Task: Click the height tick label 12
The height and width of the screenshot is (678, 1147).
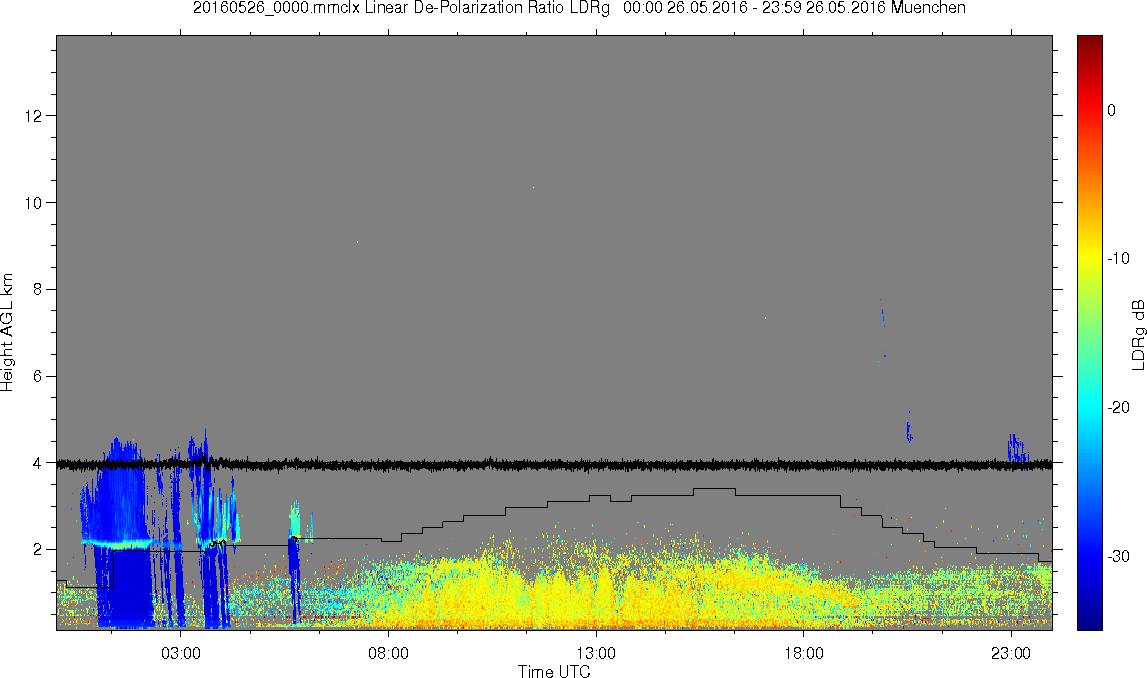Action: (x=33, y=116)
